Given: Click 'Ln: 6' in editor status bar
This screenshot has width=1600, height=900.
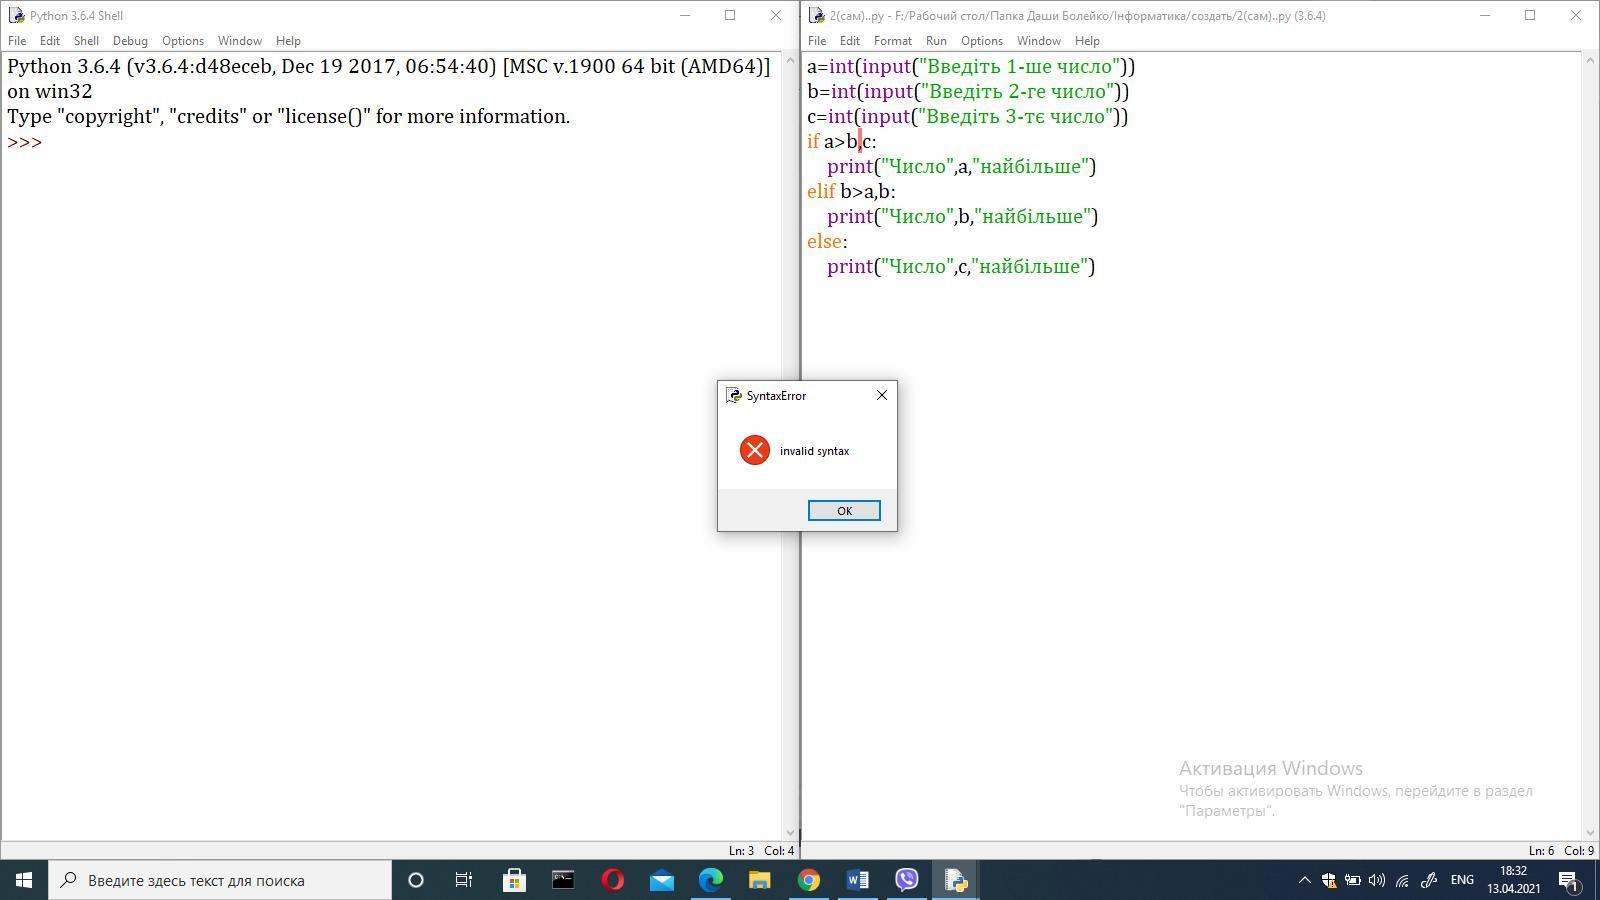Looking at the screenshot, I should [1541, 851].
